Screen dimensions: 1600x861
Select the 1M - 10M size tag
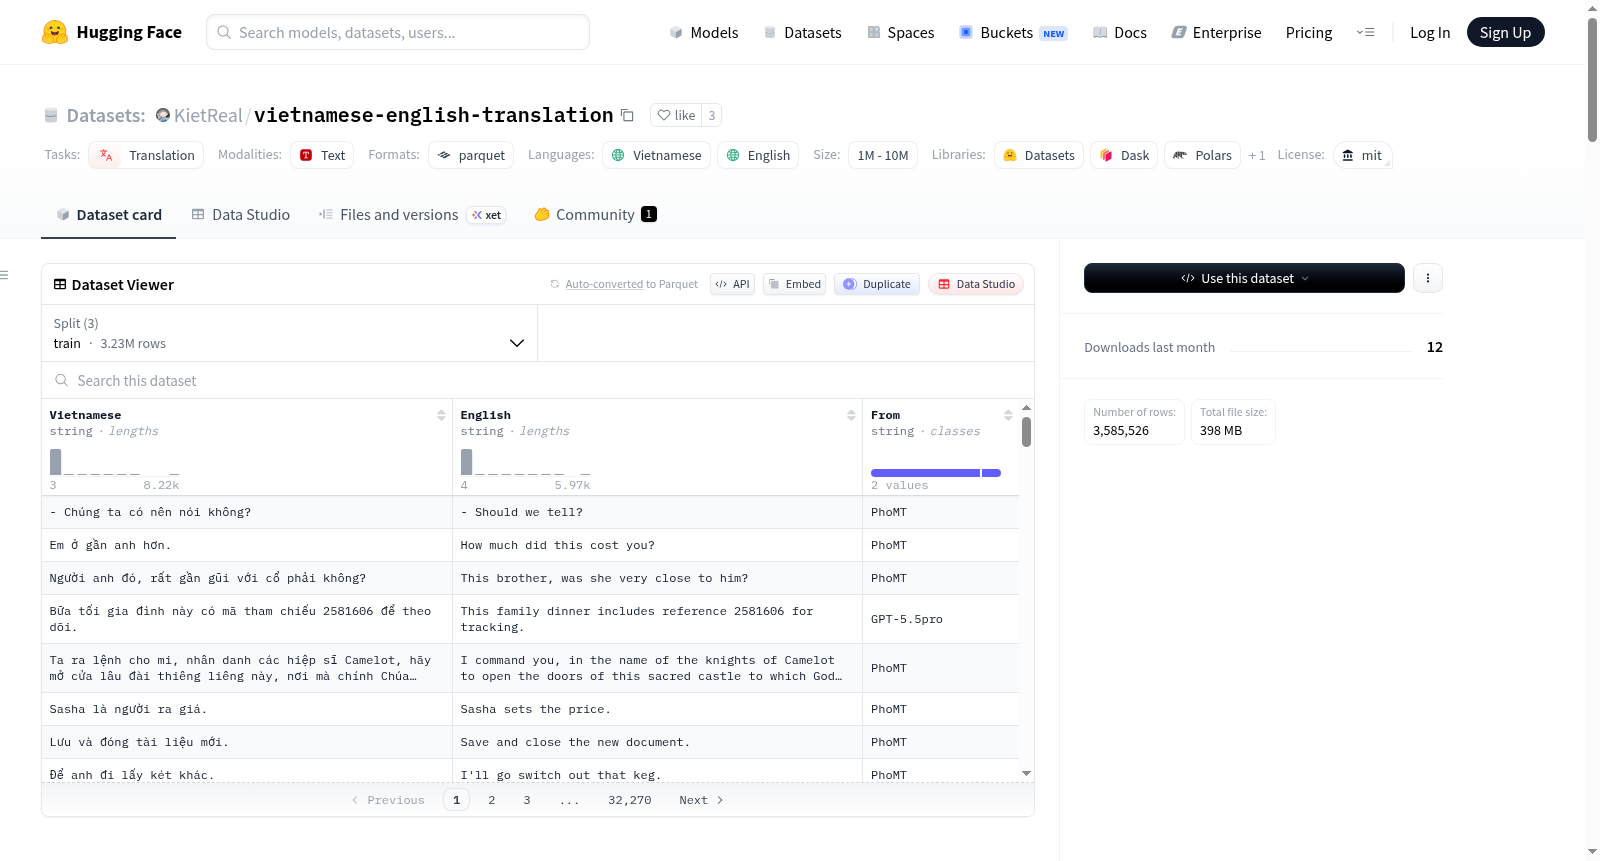(x=883, y=155)
